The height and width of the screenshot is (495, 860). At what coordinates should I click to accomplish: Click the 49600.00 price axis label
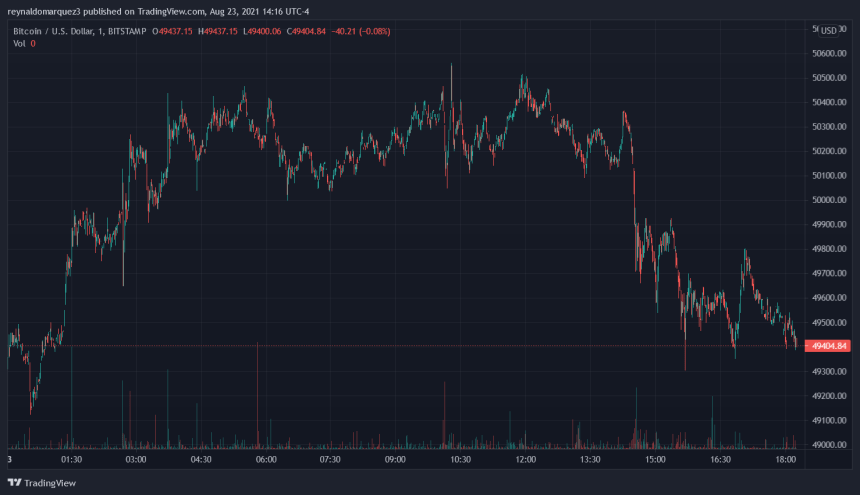[x=829, y=298]
